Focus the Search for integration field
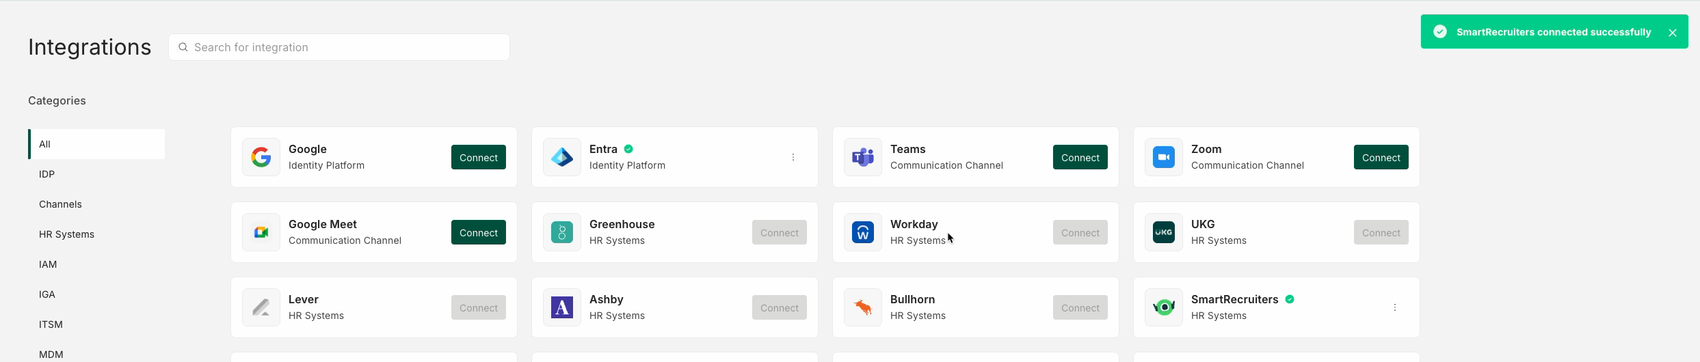Viewport: 1700px width, 362px height. coord(339,47)
